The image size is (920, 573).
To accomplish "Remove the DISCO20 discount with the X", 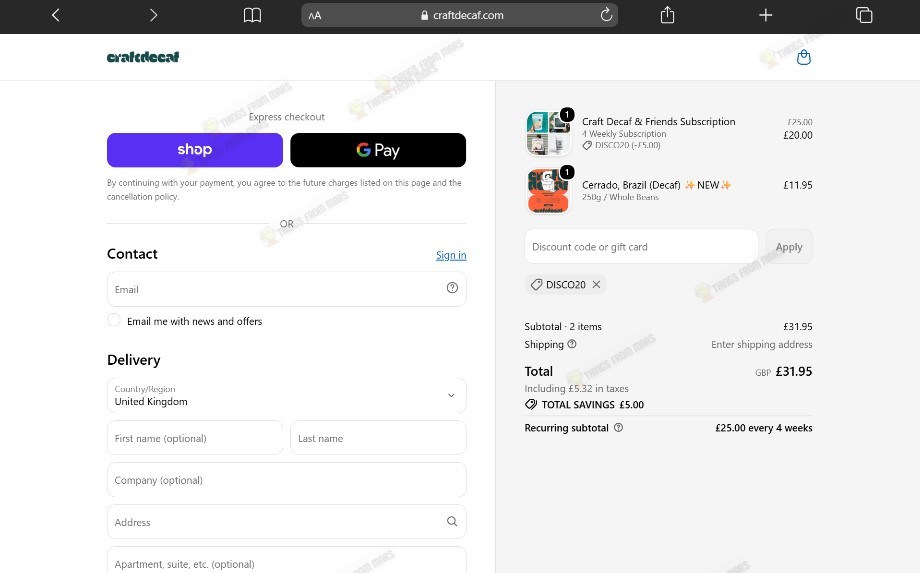I will [x=596, y=284].
